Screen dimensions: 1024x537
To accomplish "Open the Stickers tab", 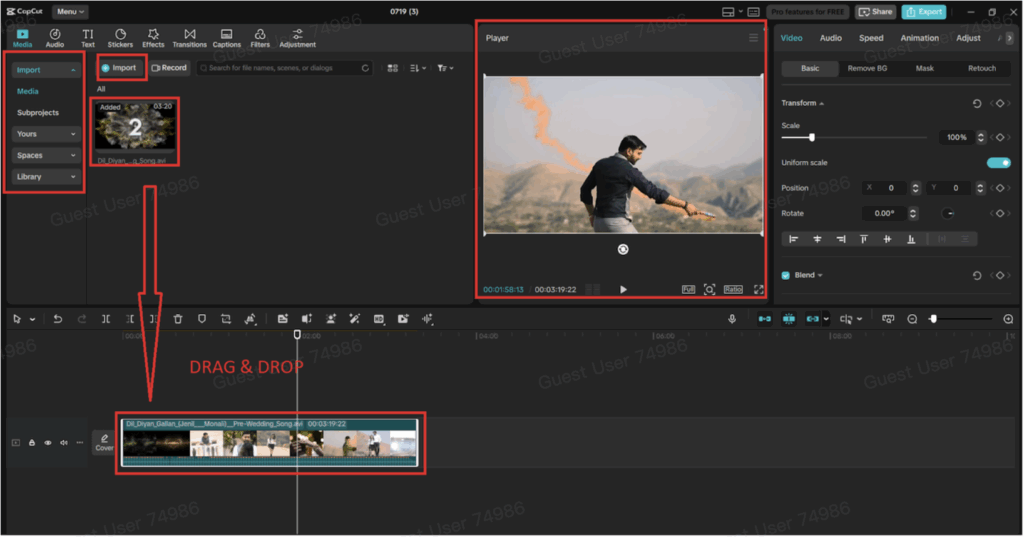I will (120, 39).
